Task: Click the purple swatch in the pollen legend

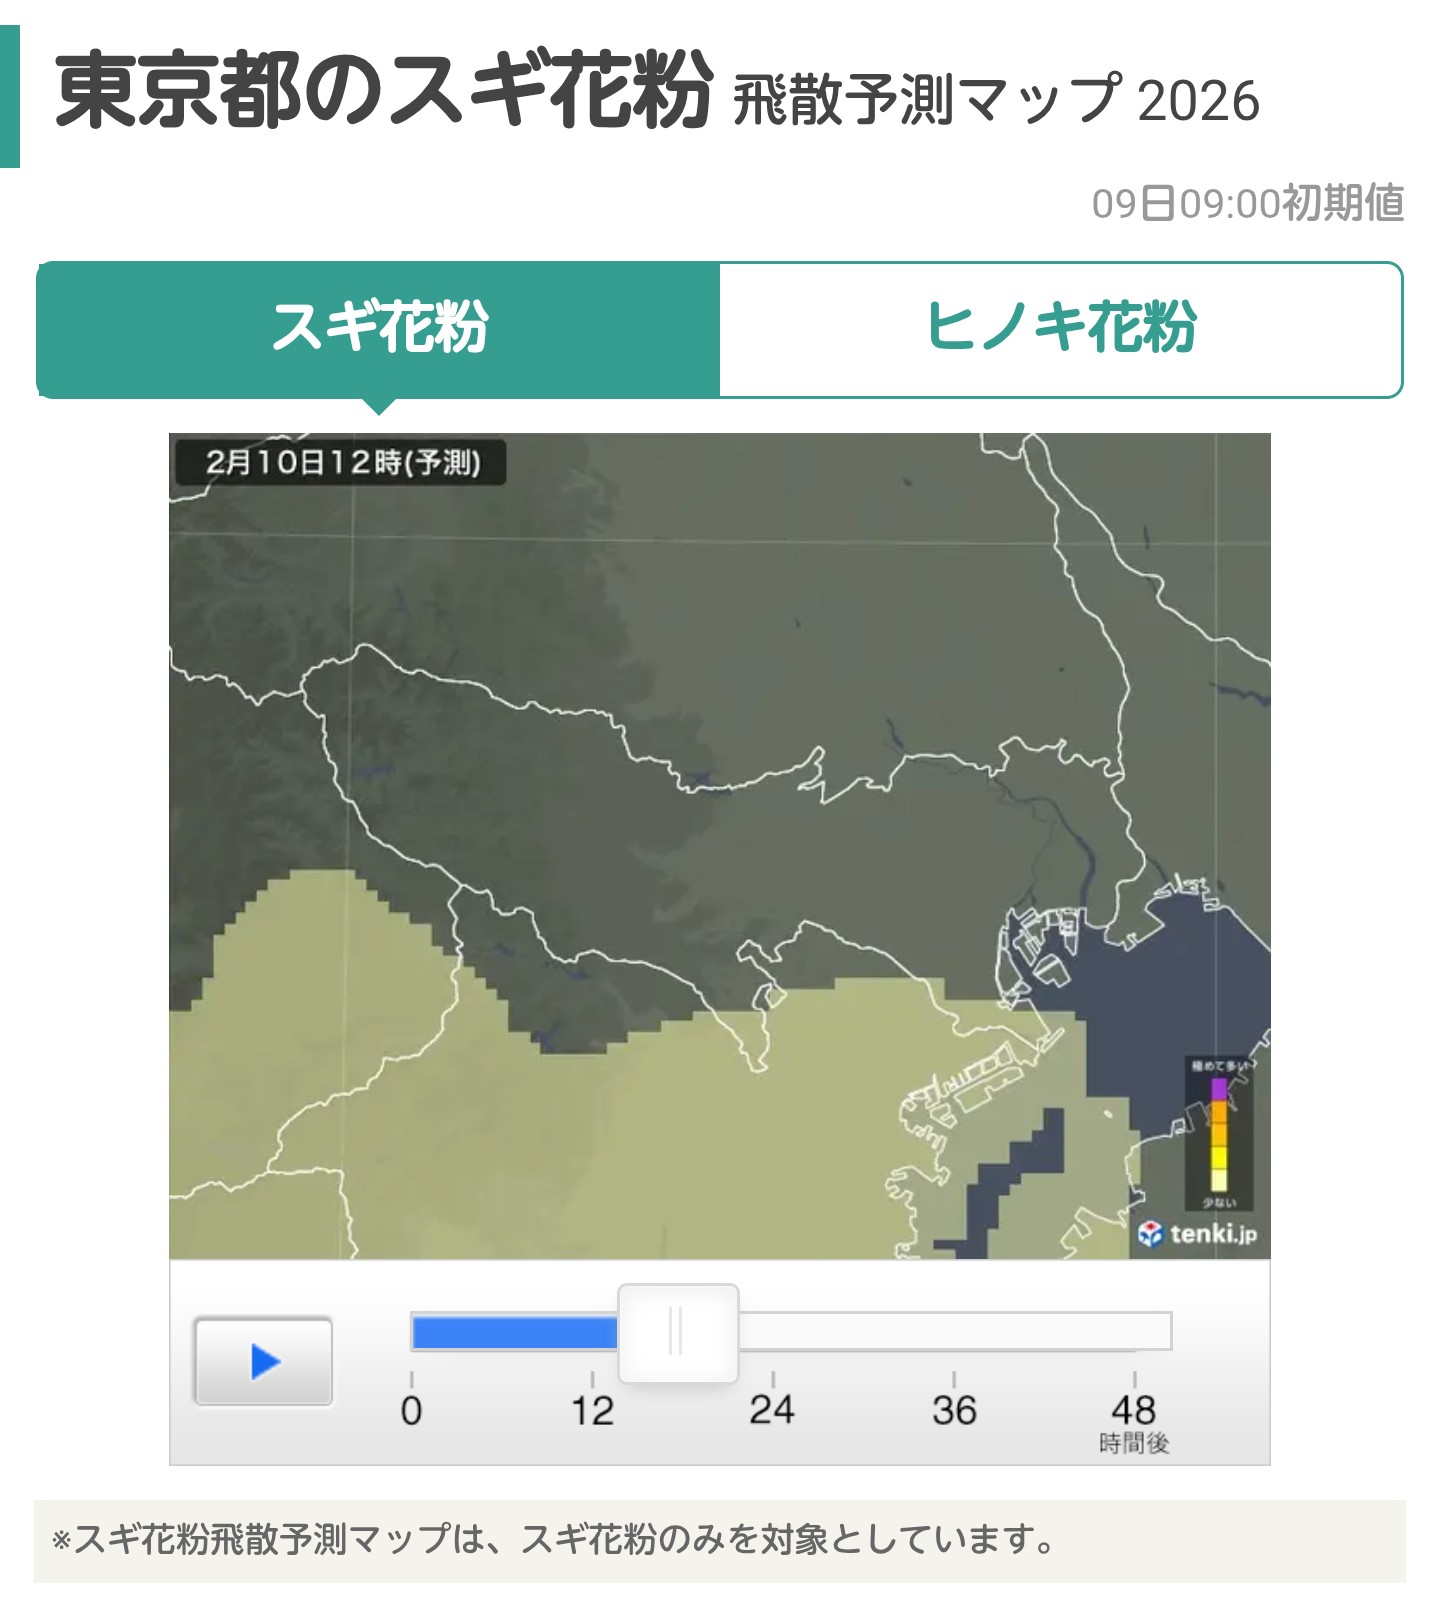Action: 1218,1088
